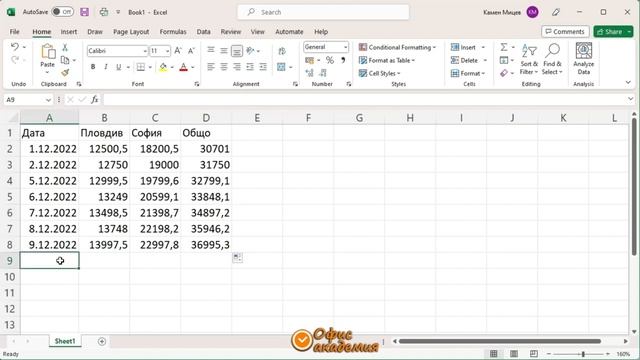Open the Comments button
Viewport: 640px width, 360px height.
(x=565, y=31)
